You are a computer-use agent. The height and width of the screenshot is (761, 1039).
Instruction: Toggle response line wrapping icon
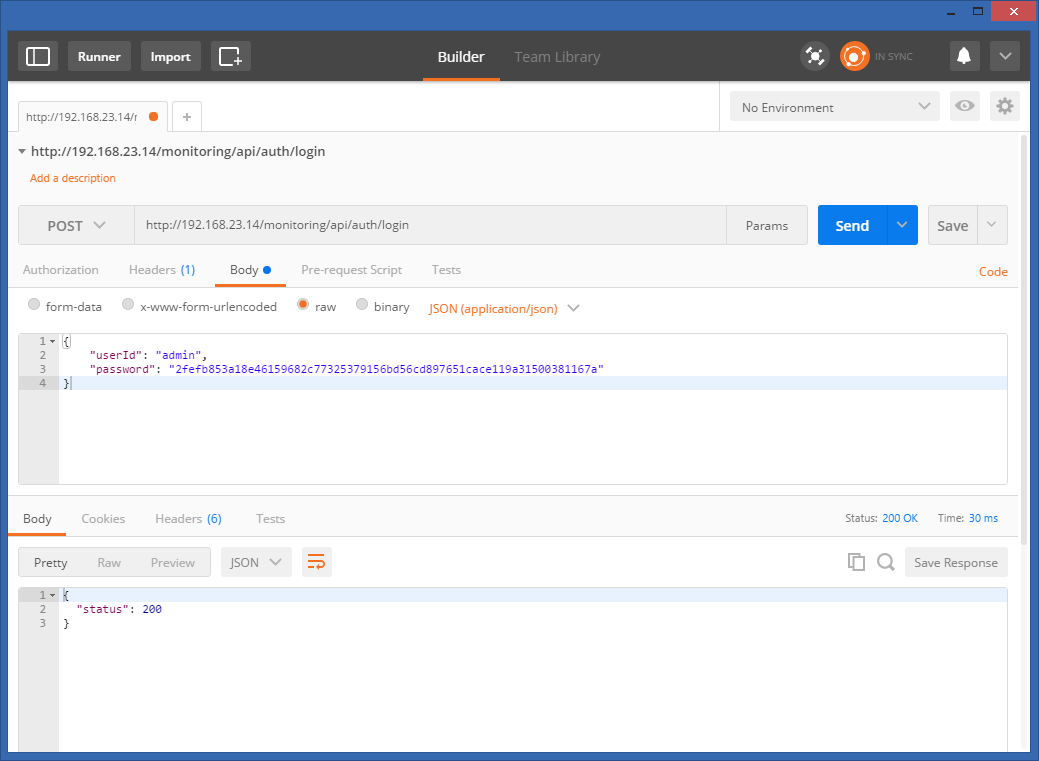coord(316,562)
